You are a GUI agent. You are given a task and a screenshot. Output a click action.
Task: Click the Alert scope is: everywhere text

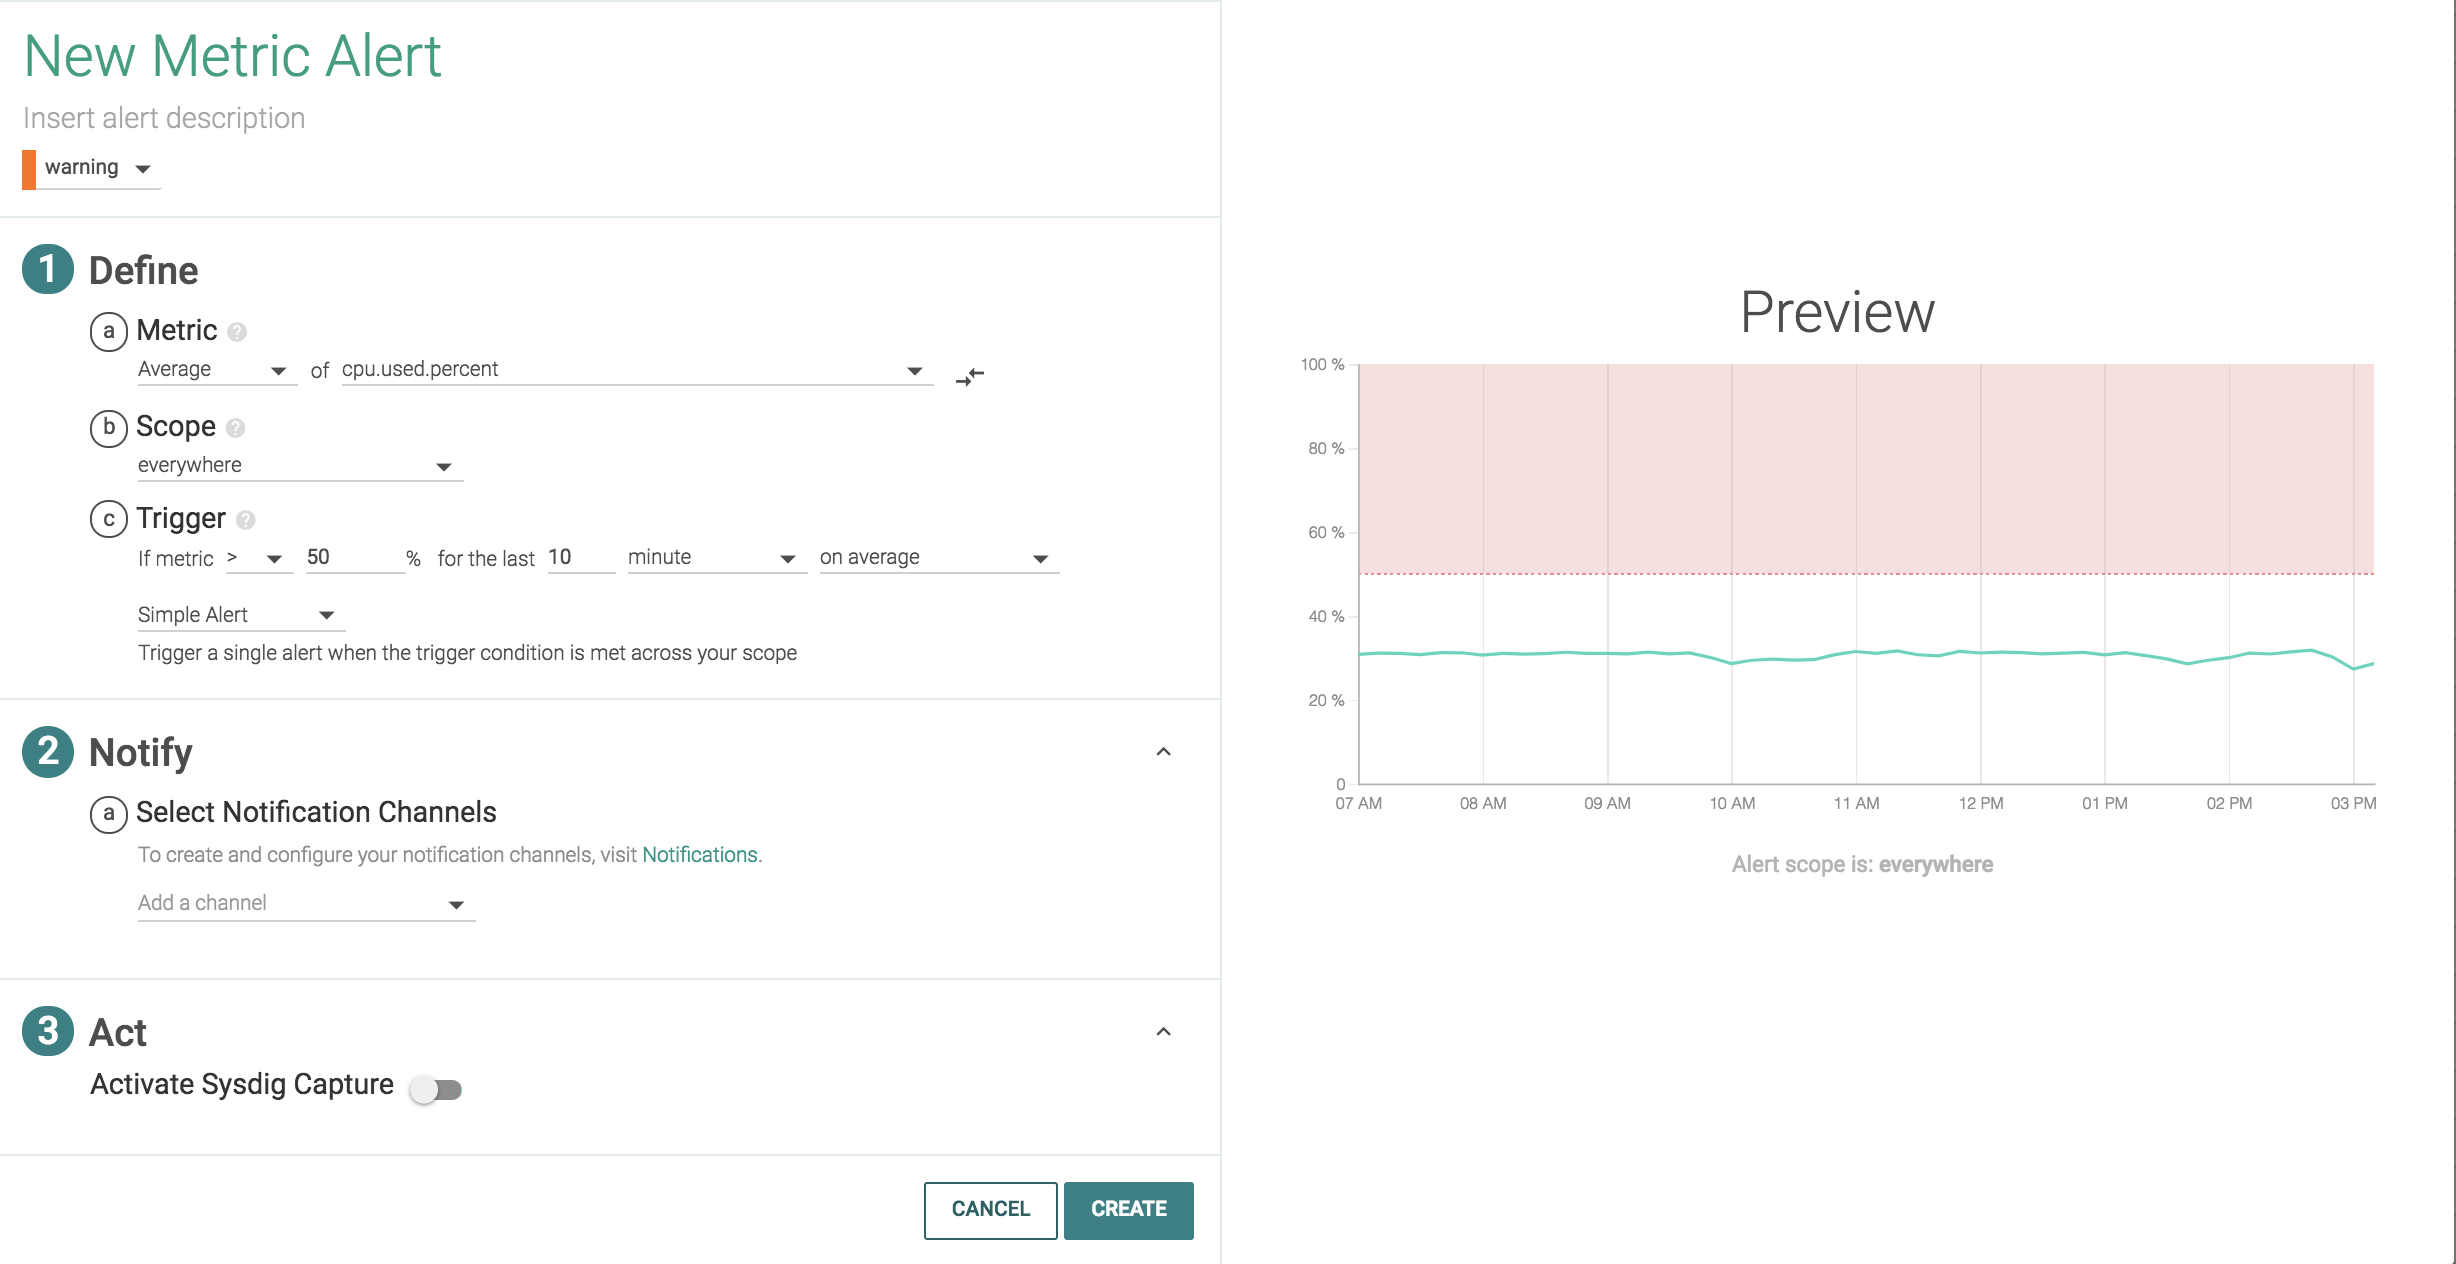[x=1862, y=865]
